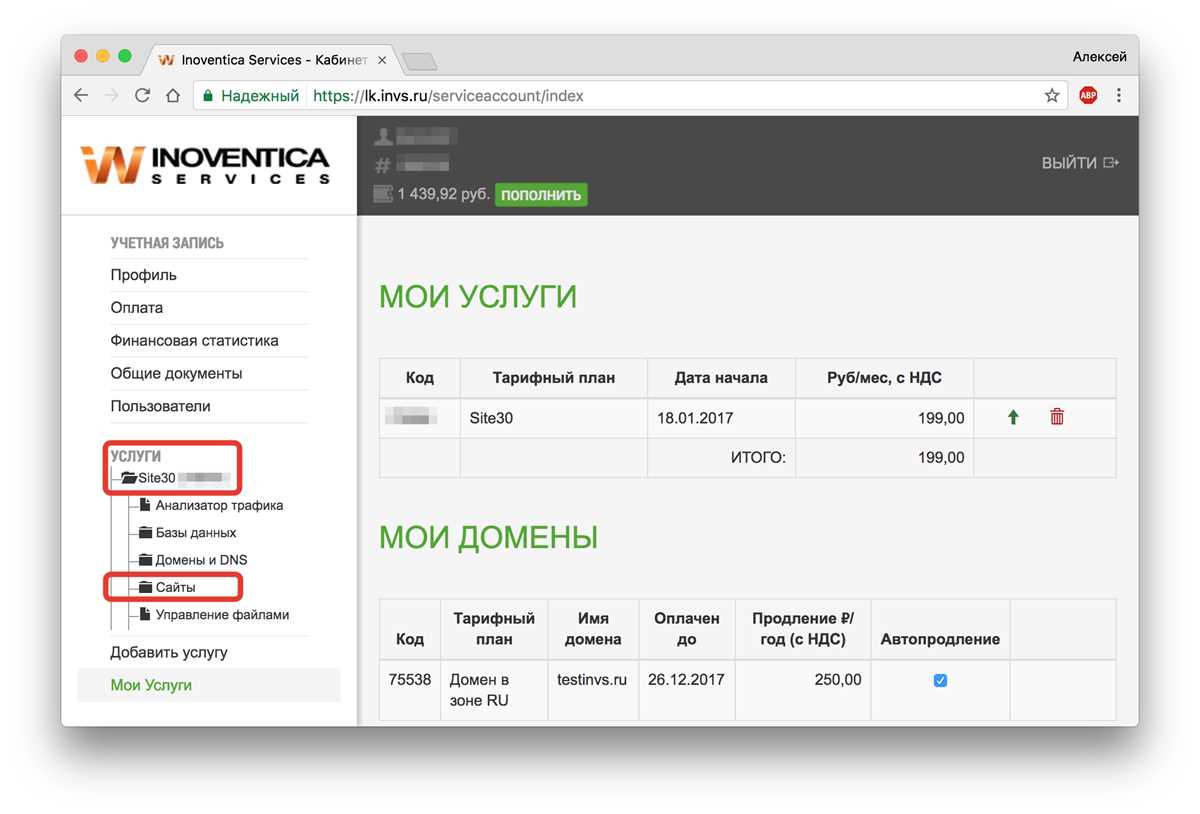
Task: Click the secure padlock icon in the address bar
Action: [208, 96]
